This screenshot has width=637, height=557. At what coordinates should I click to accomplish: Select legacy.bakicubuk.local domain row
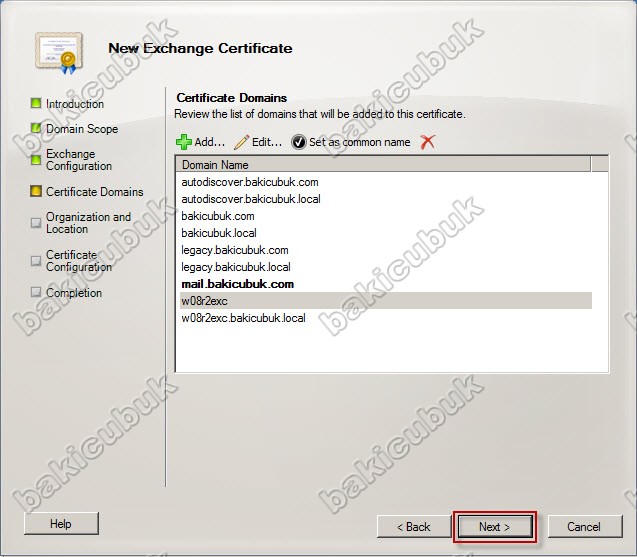click(386, 267)
